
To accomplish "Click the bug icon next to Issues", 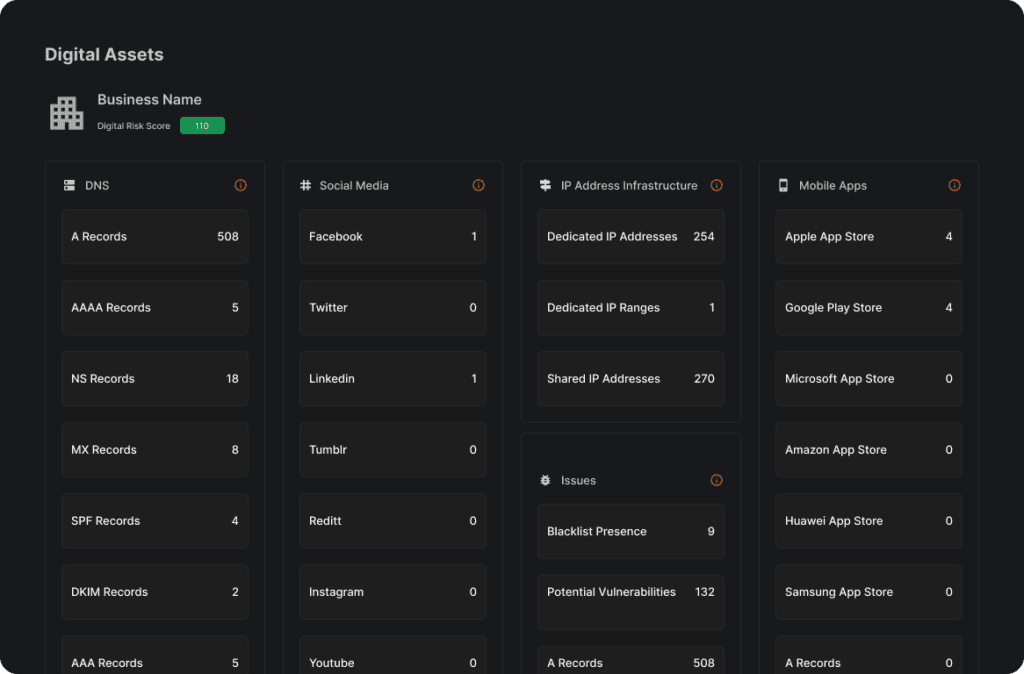I will pyautogui.click(x=544, y=480).
